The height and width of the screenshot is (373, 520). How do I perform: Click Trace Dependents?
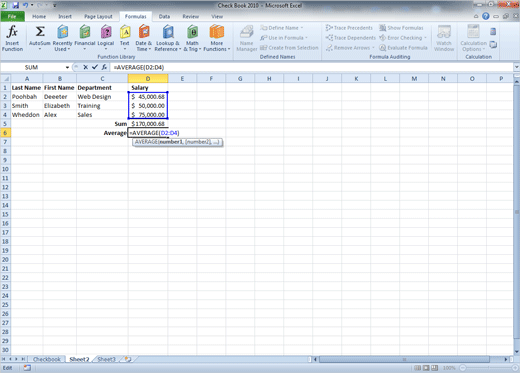[351, 38]
